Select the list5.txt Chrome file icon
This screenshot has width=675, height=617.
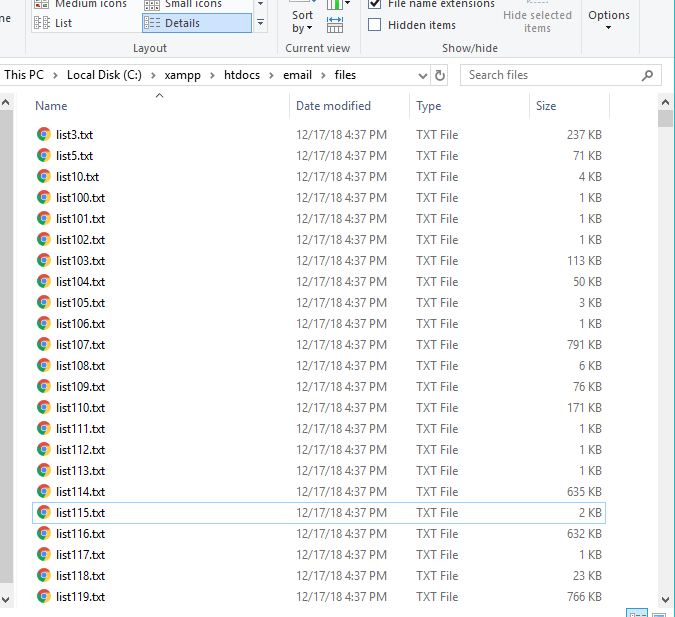(x=43, y=155)
